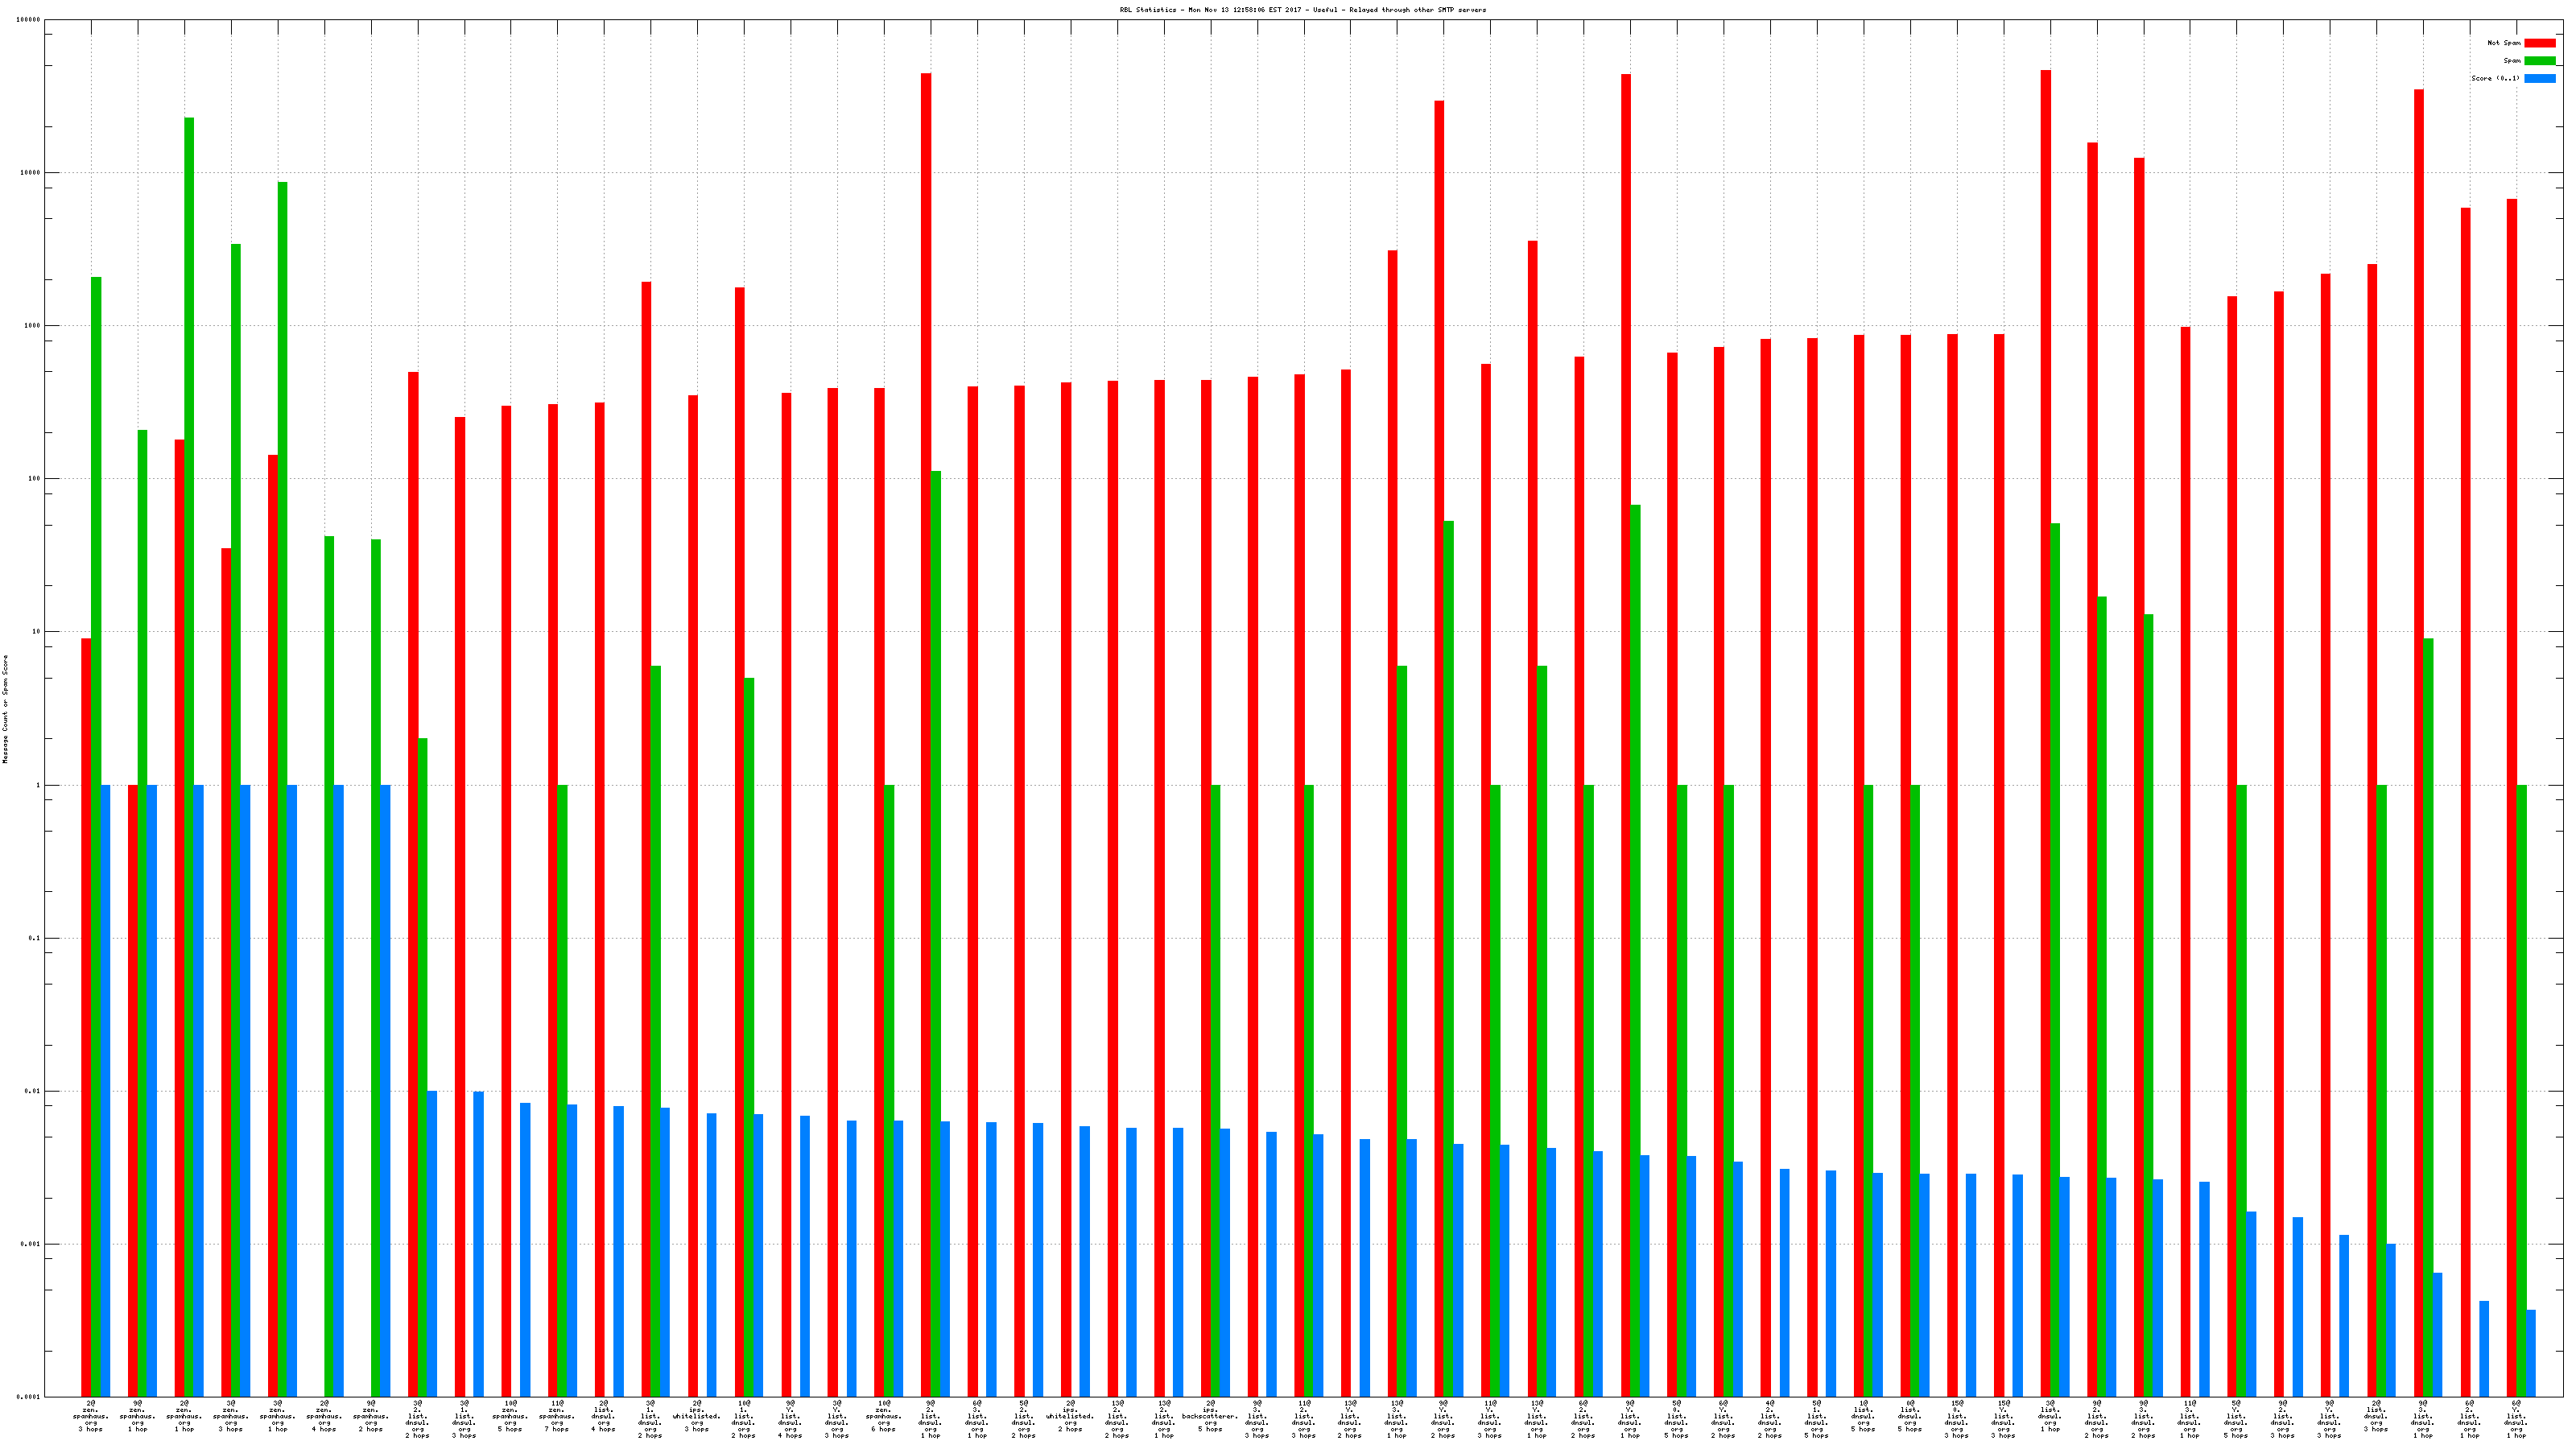Click the 'zen.spamhaus.org 5 hops' axis label

[510, 1416]
